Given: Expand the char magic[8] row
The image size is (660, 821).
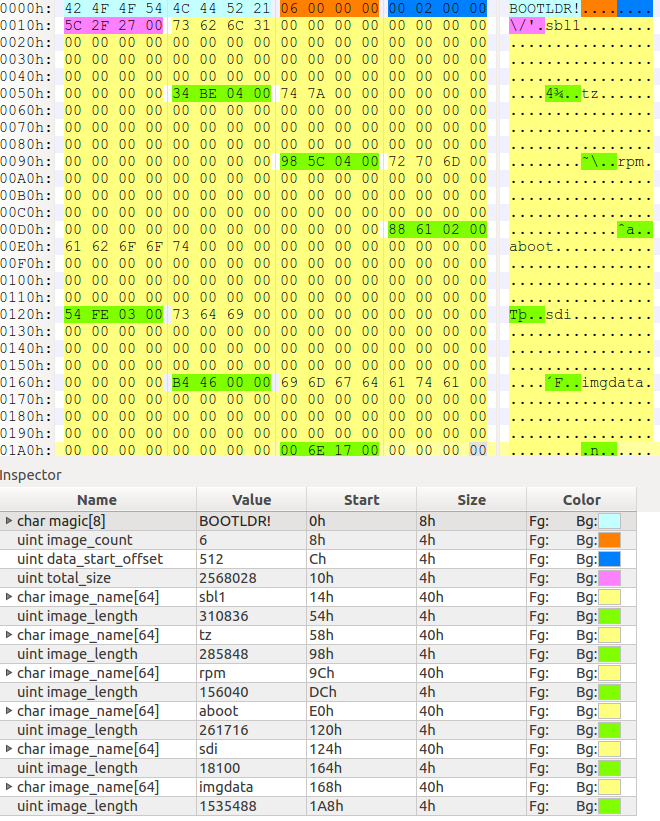Looking at the screenshot, I should pos(9,521).
